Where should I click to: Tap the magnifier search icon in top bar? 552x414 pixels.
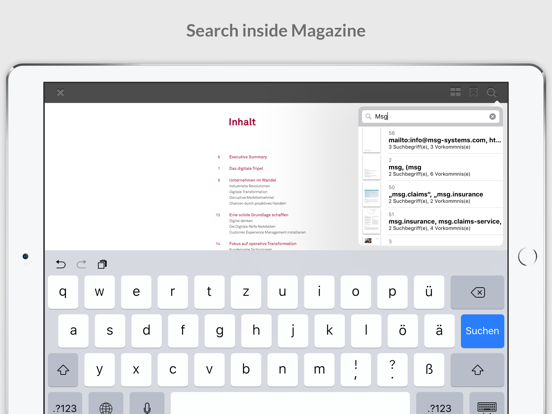pyautogui.click(x=492, y=93)
